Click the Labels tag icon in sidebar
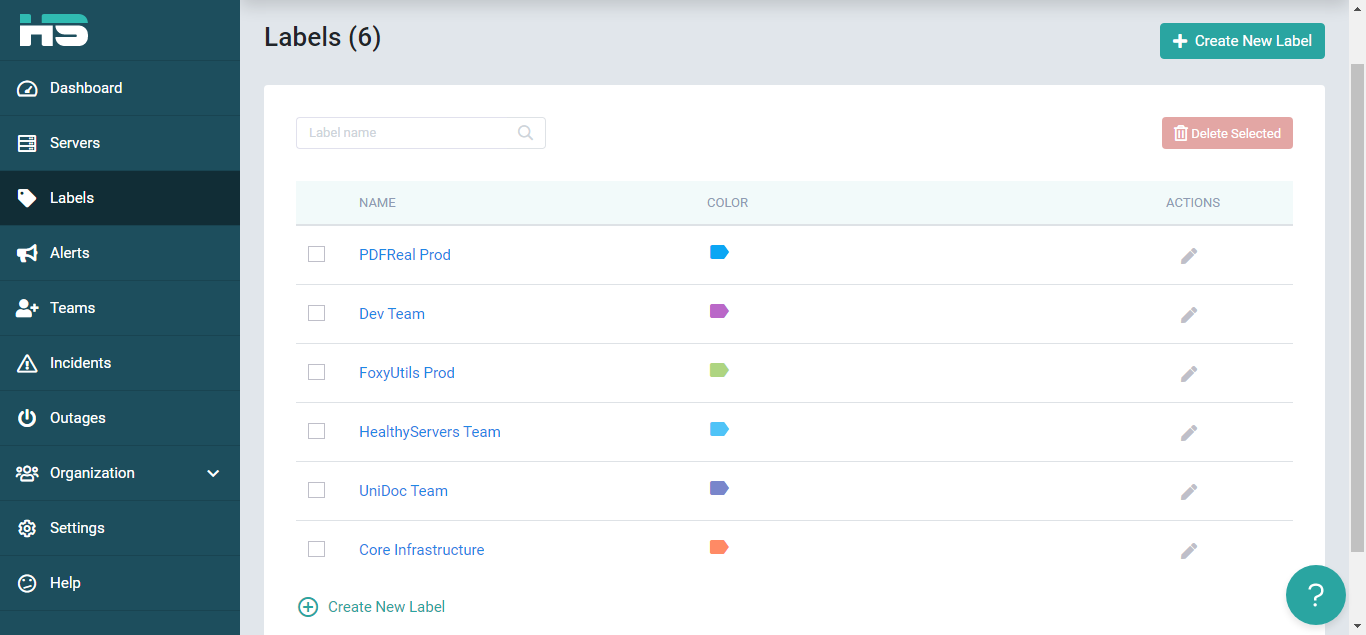The image size is (1366, 635). [28, 198]
